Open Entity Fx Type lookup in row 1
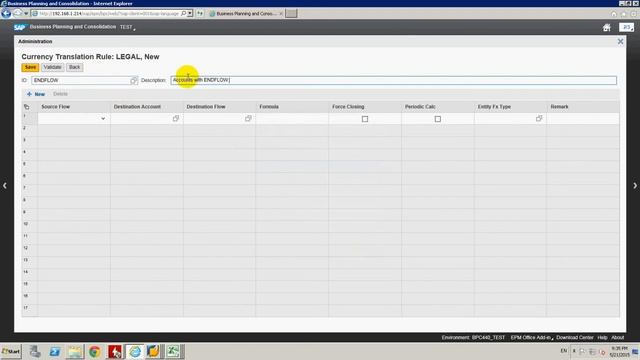 tap(539, 118)
